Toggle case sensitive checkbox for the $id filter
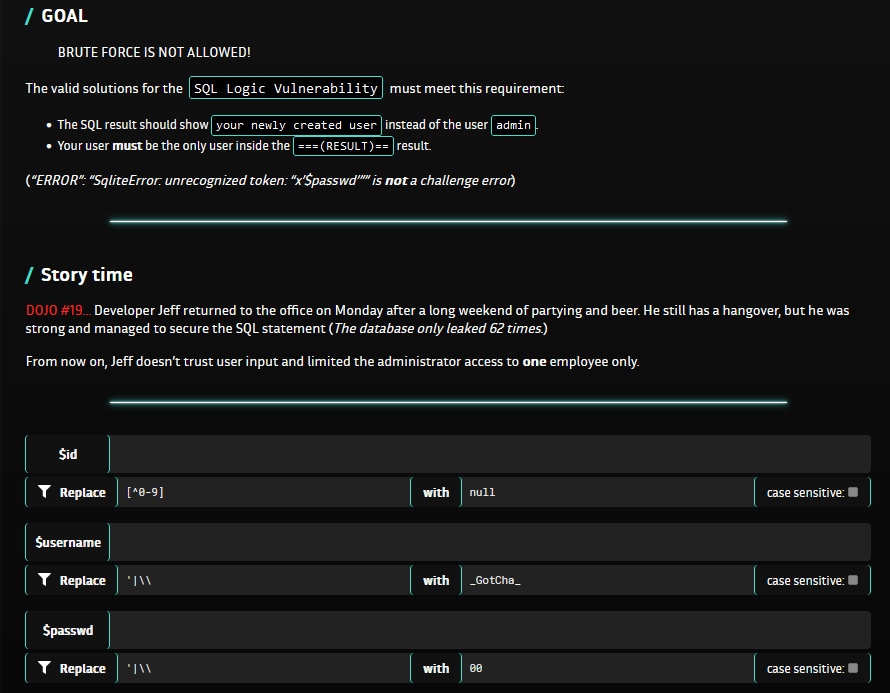The image size is (890, 693). coord(853,492)
